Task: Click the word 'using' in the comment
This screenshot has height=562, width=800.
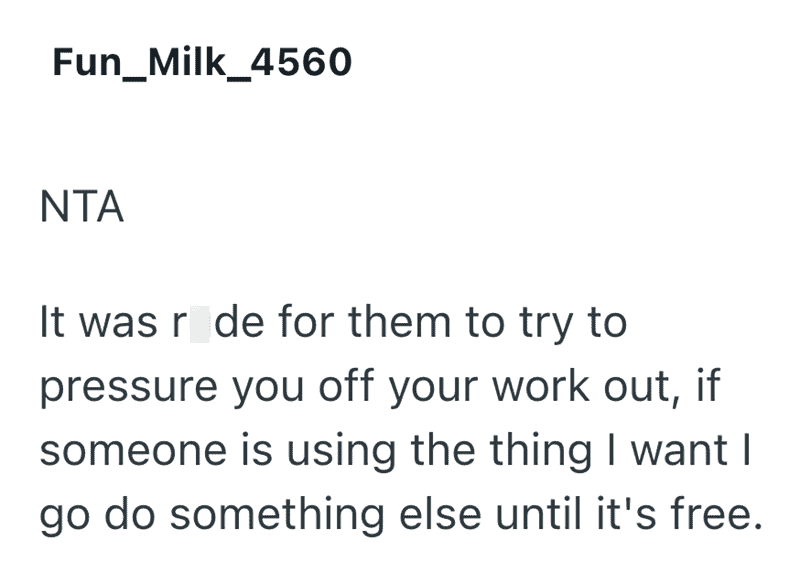Action: click(x=341, y=452)
